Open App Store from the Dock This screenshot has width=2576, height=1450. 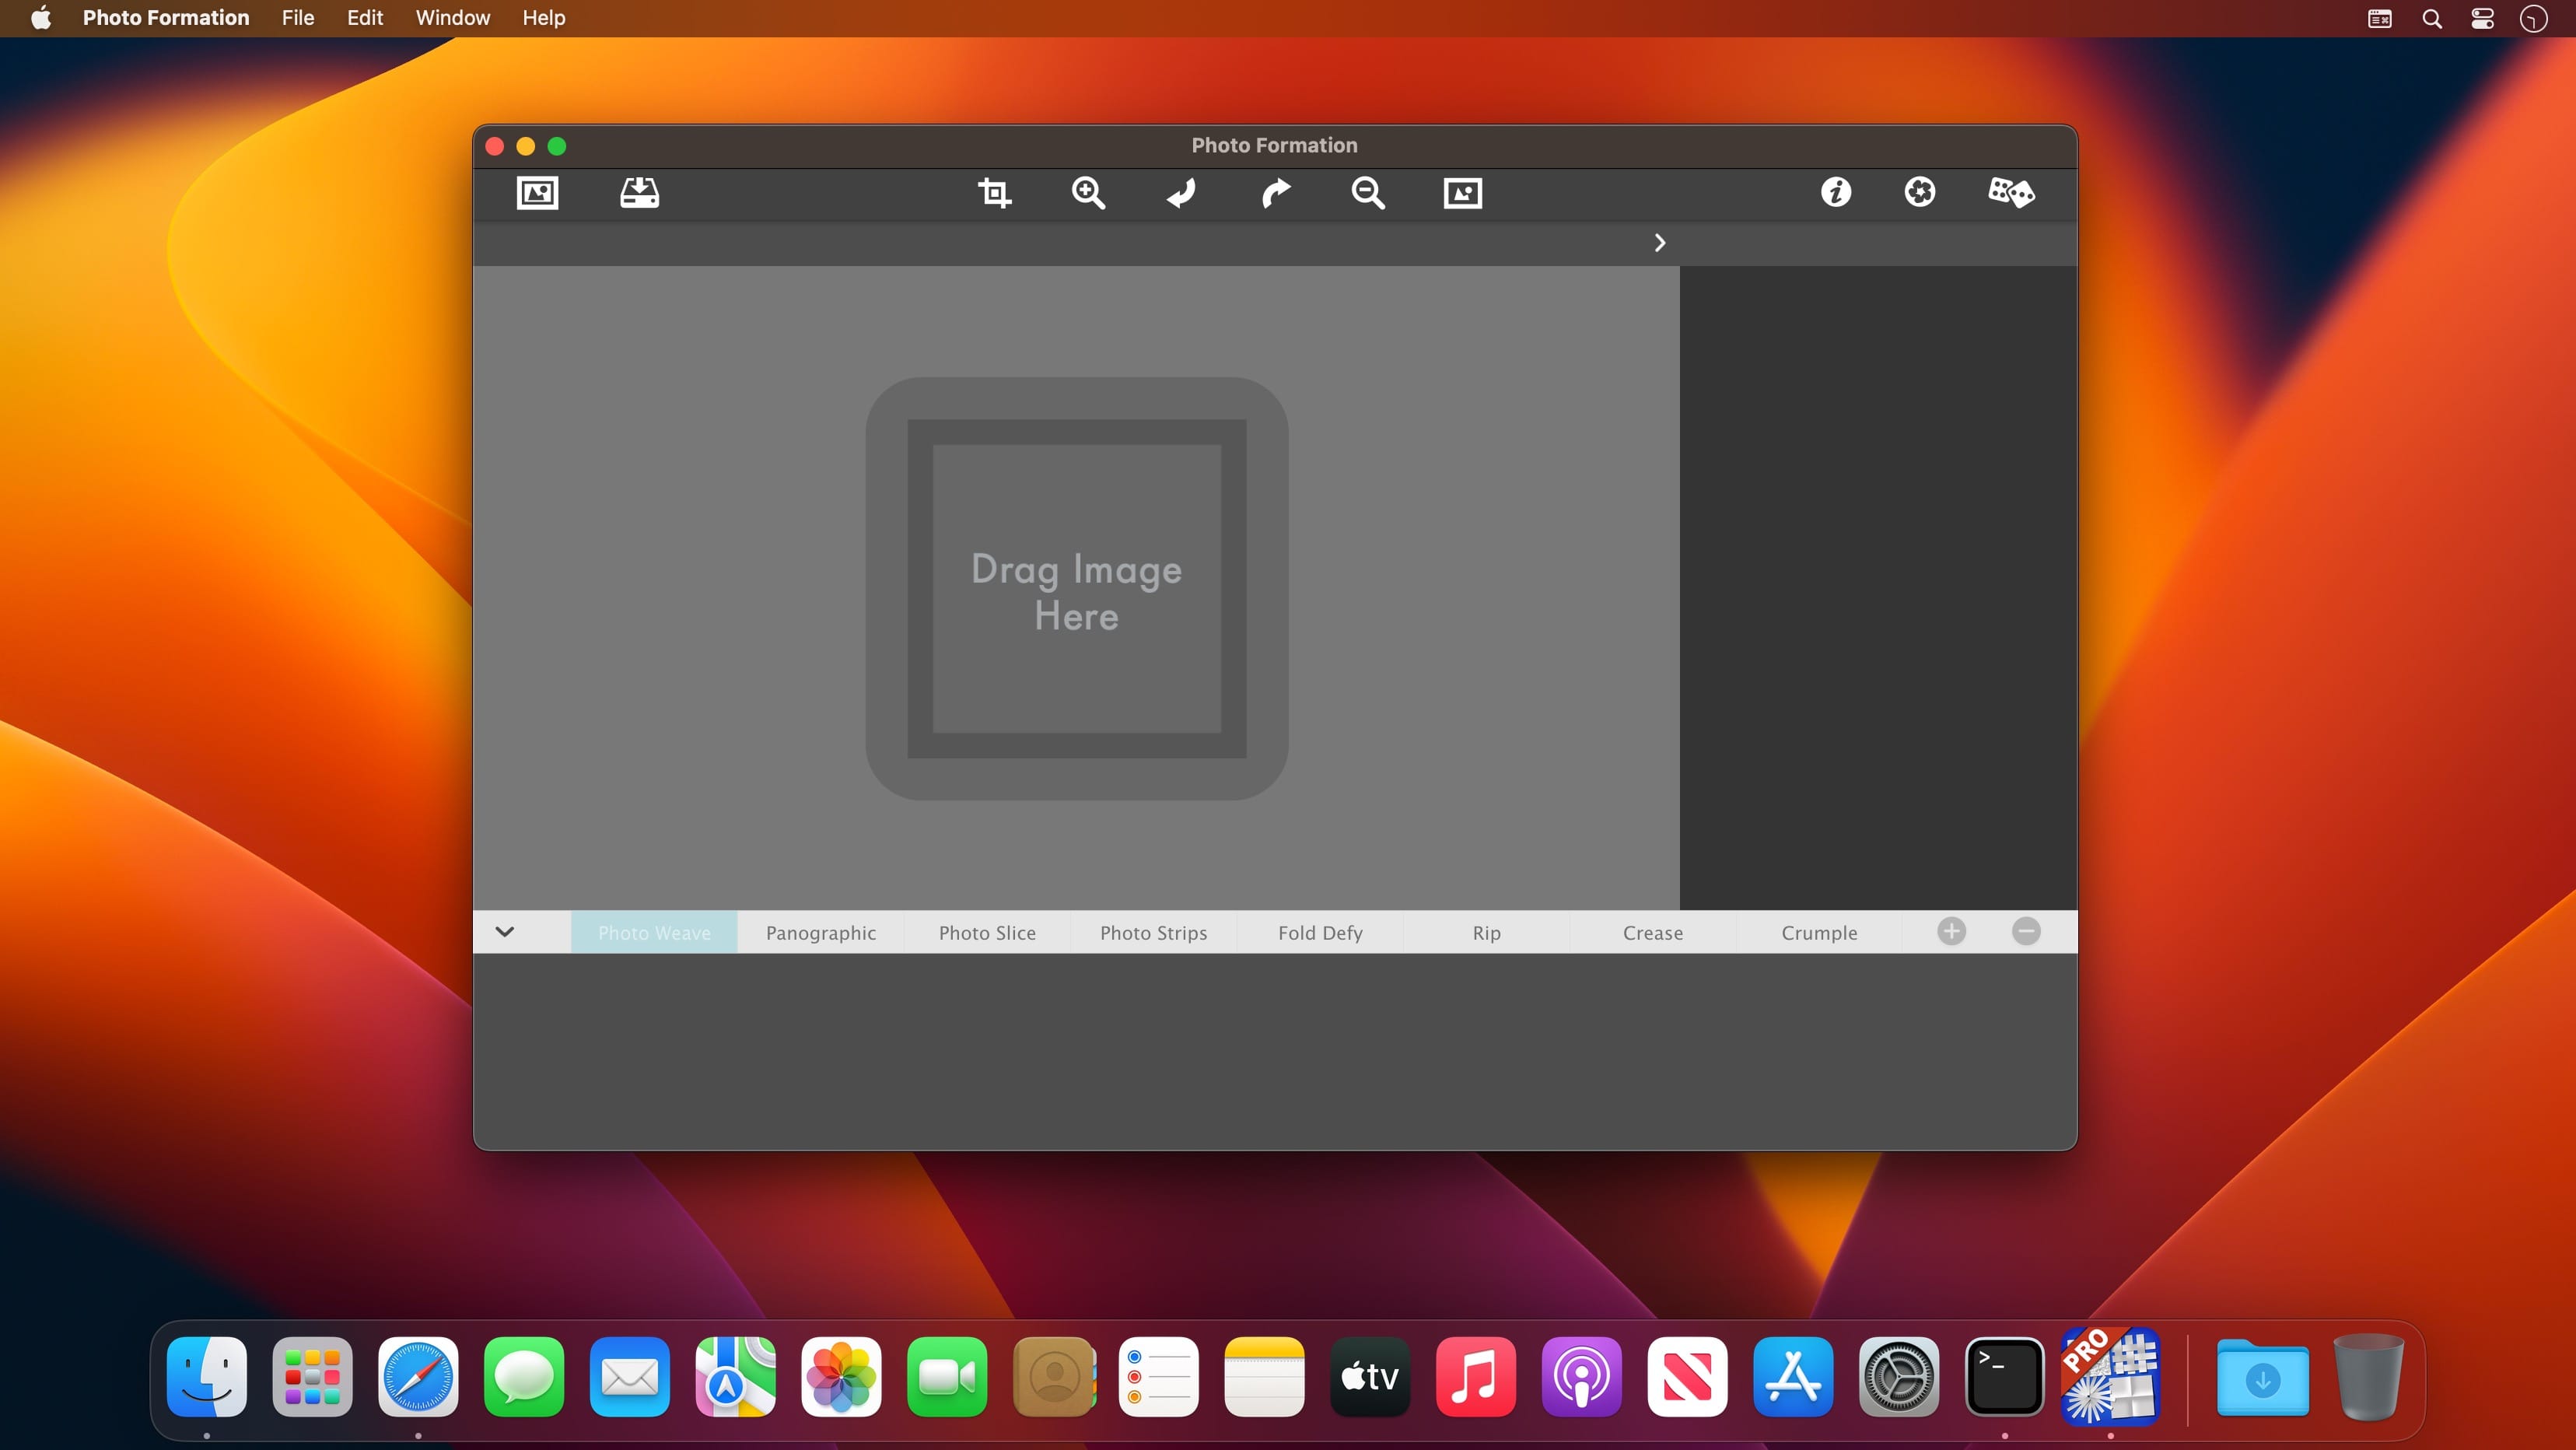(1793, 1376)
